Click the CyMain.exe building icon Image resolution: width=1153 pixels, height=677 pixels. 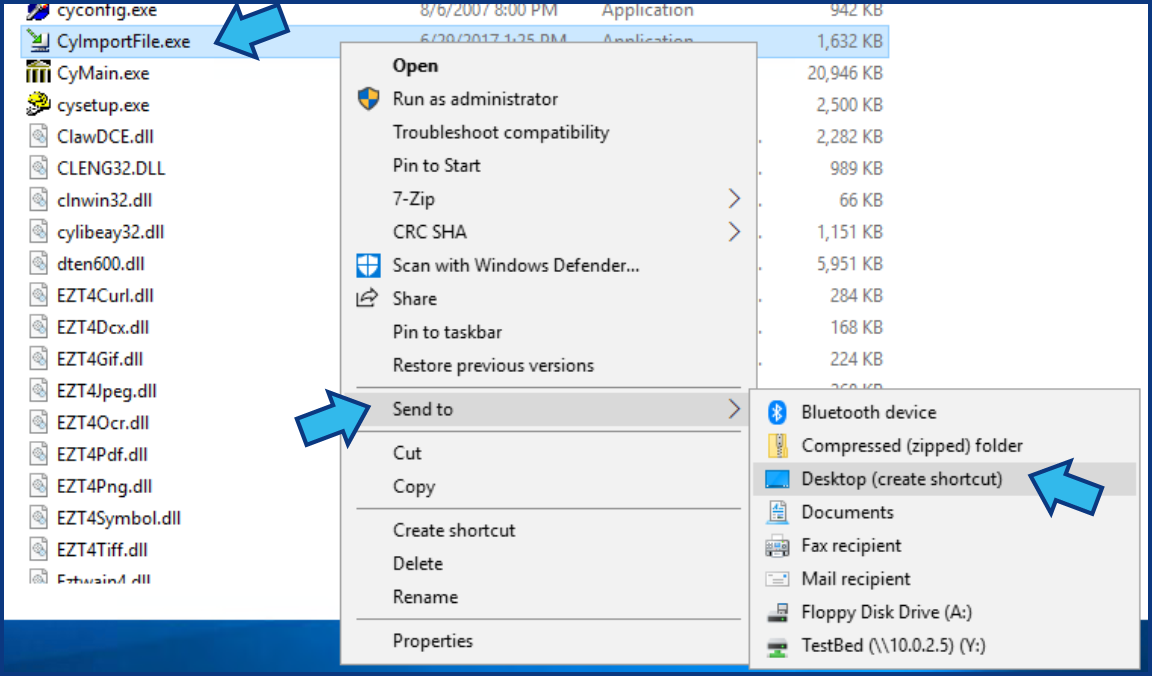[38, 73]
